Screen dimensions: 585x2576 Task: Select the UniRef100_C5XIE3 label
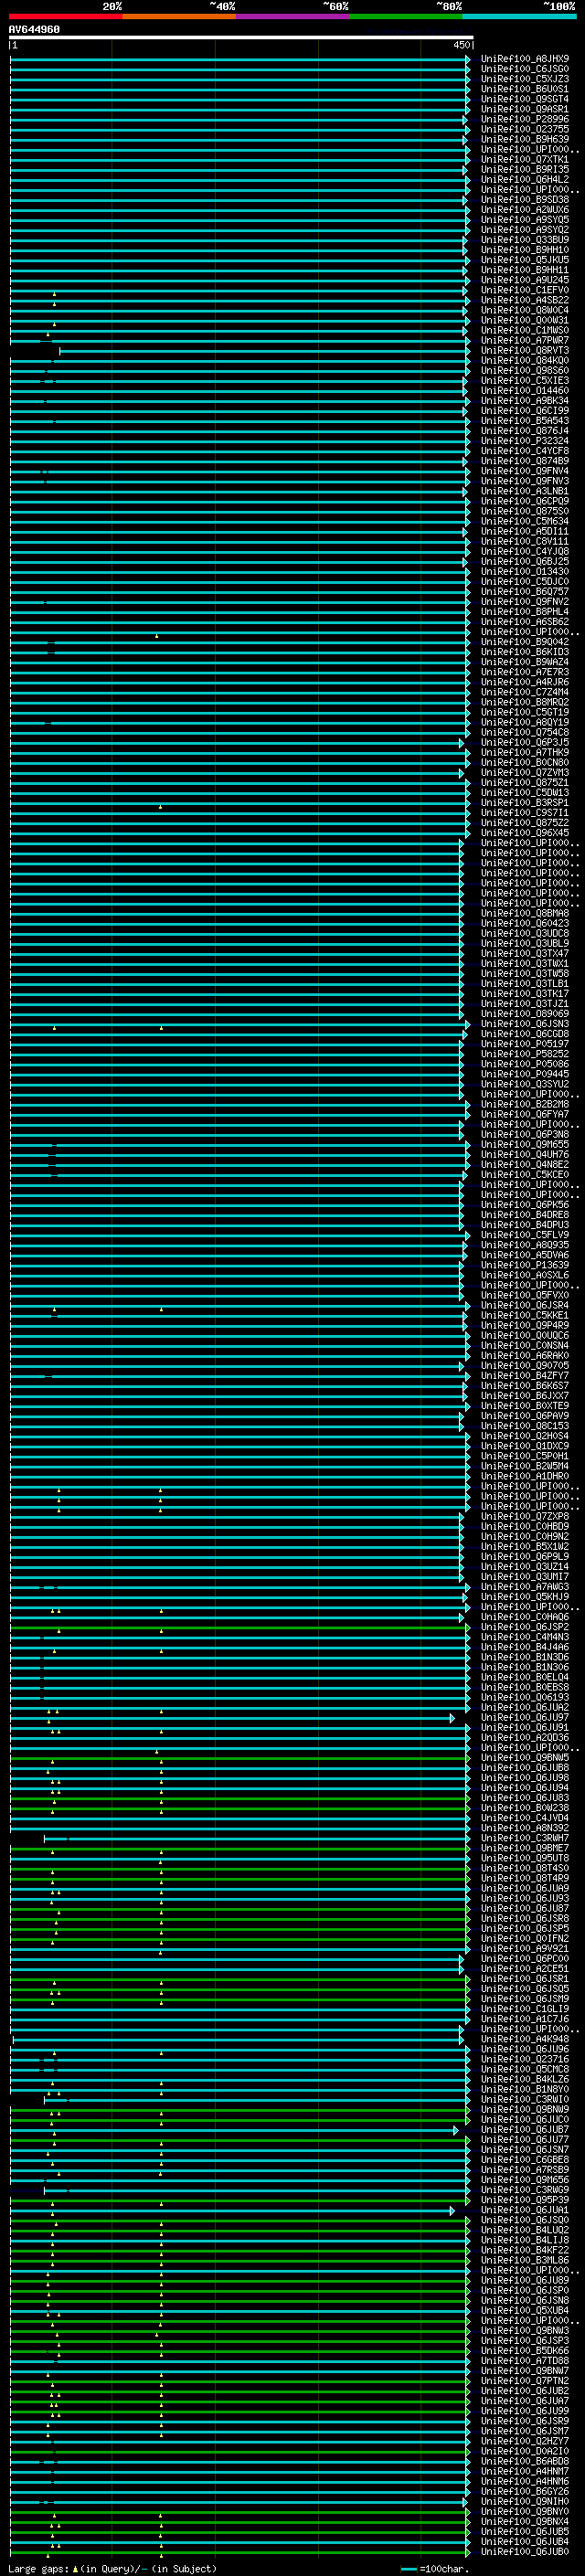pyautogui.click(x=525, y=381)
